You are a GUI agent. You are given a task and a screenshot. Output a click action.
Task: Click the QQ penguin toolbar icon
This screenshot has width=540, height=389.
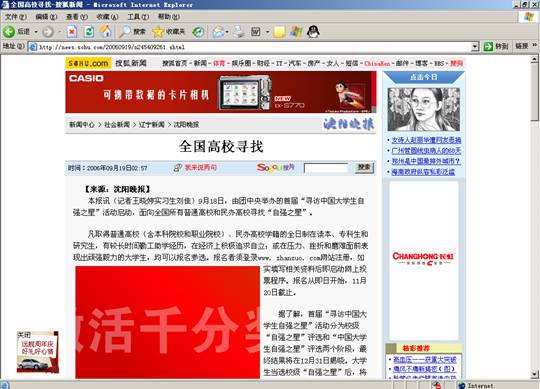point(313,32)
